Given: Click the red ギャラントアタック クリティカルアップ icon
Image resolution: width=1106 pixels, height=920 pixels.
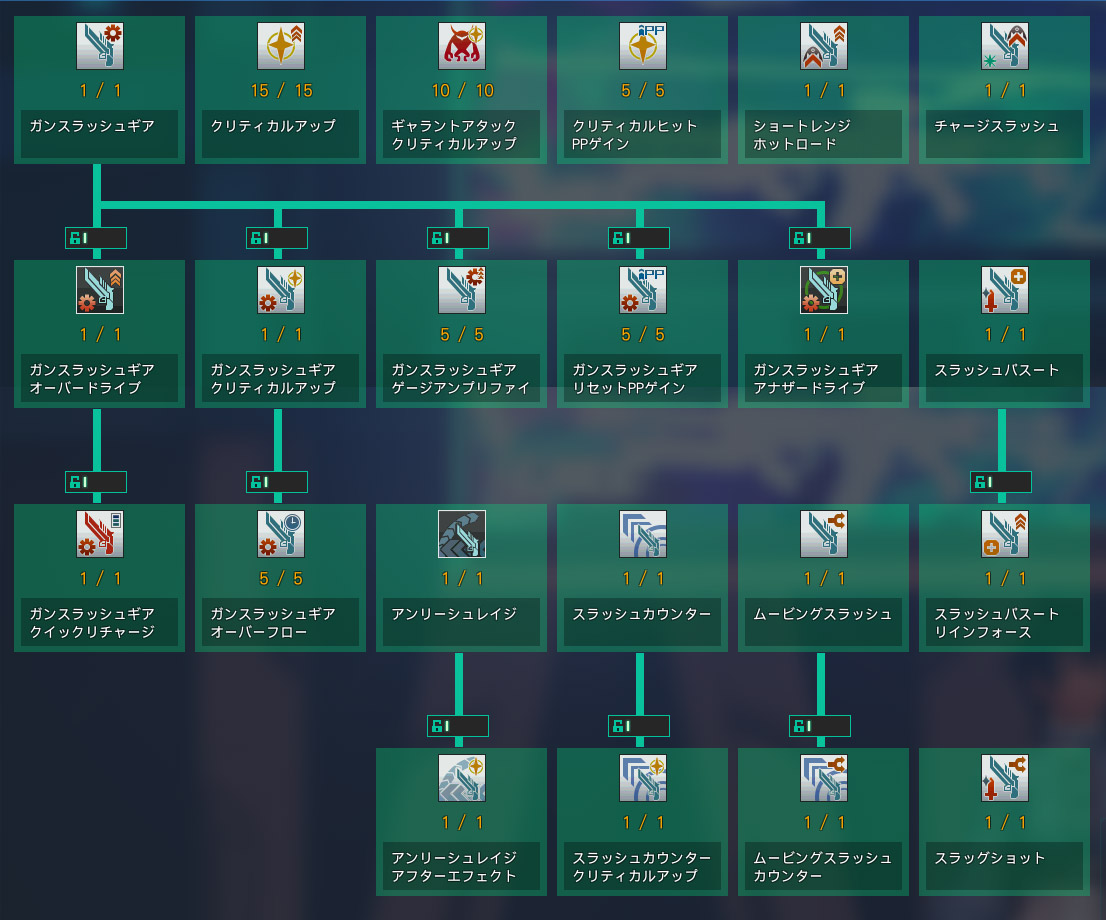Looking at the screenshot, I should (462, 46).
